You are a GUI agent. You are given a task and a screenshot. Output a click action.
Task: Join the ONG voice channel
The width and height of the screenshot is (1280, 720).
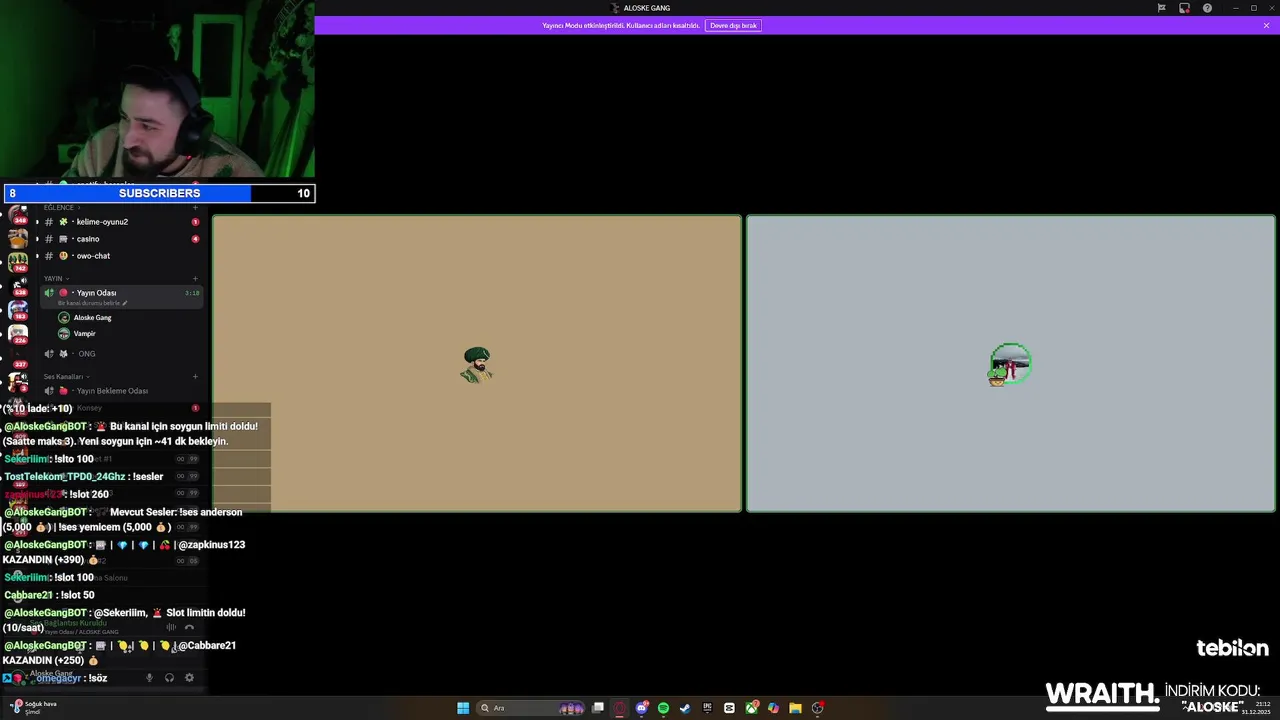point(120,354)
